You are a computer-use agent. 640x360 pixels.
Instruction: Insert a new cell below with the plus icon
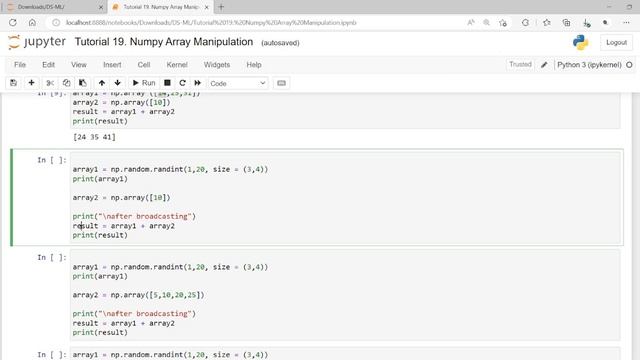pos(31,83)
